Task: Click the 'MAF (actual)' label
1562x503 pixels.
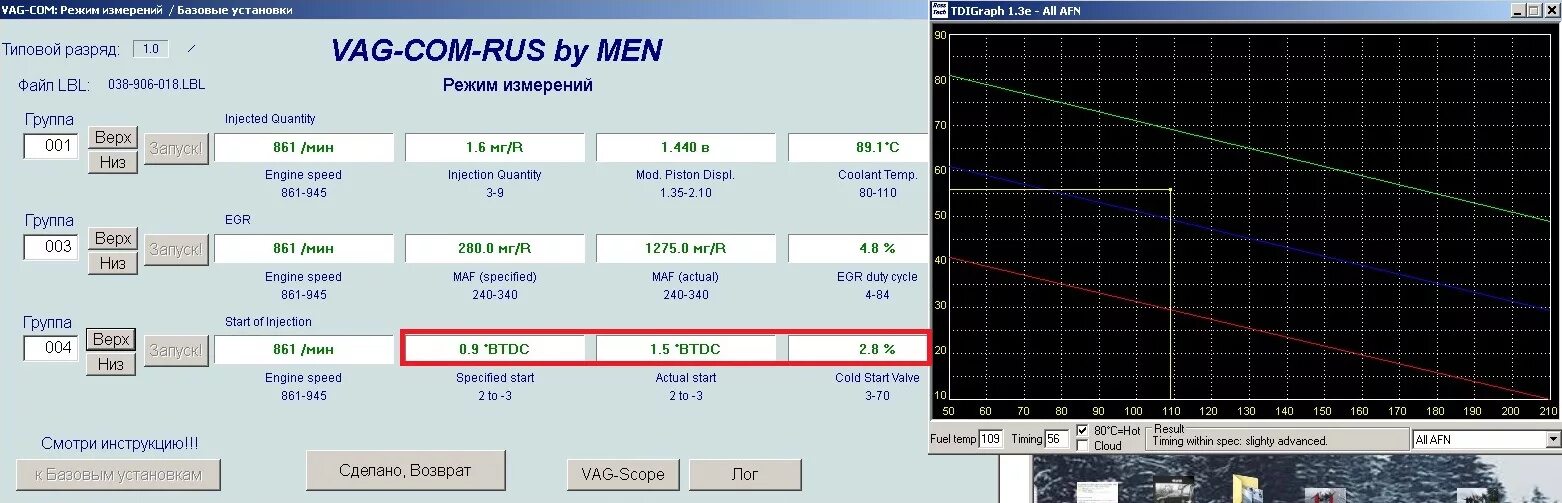Action: coord(685,277)
